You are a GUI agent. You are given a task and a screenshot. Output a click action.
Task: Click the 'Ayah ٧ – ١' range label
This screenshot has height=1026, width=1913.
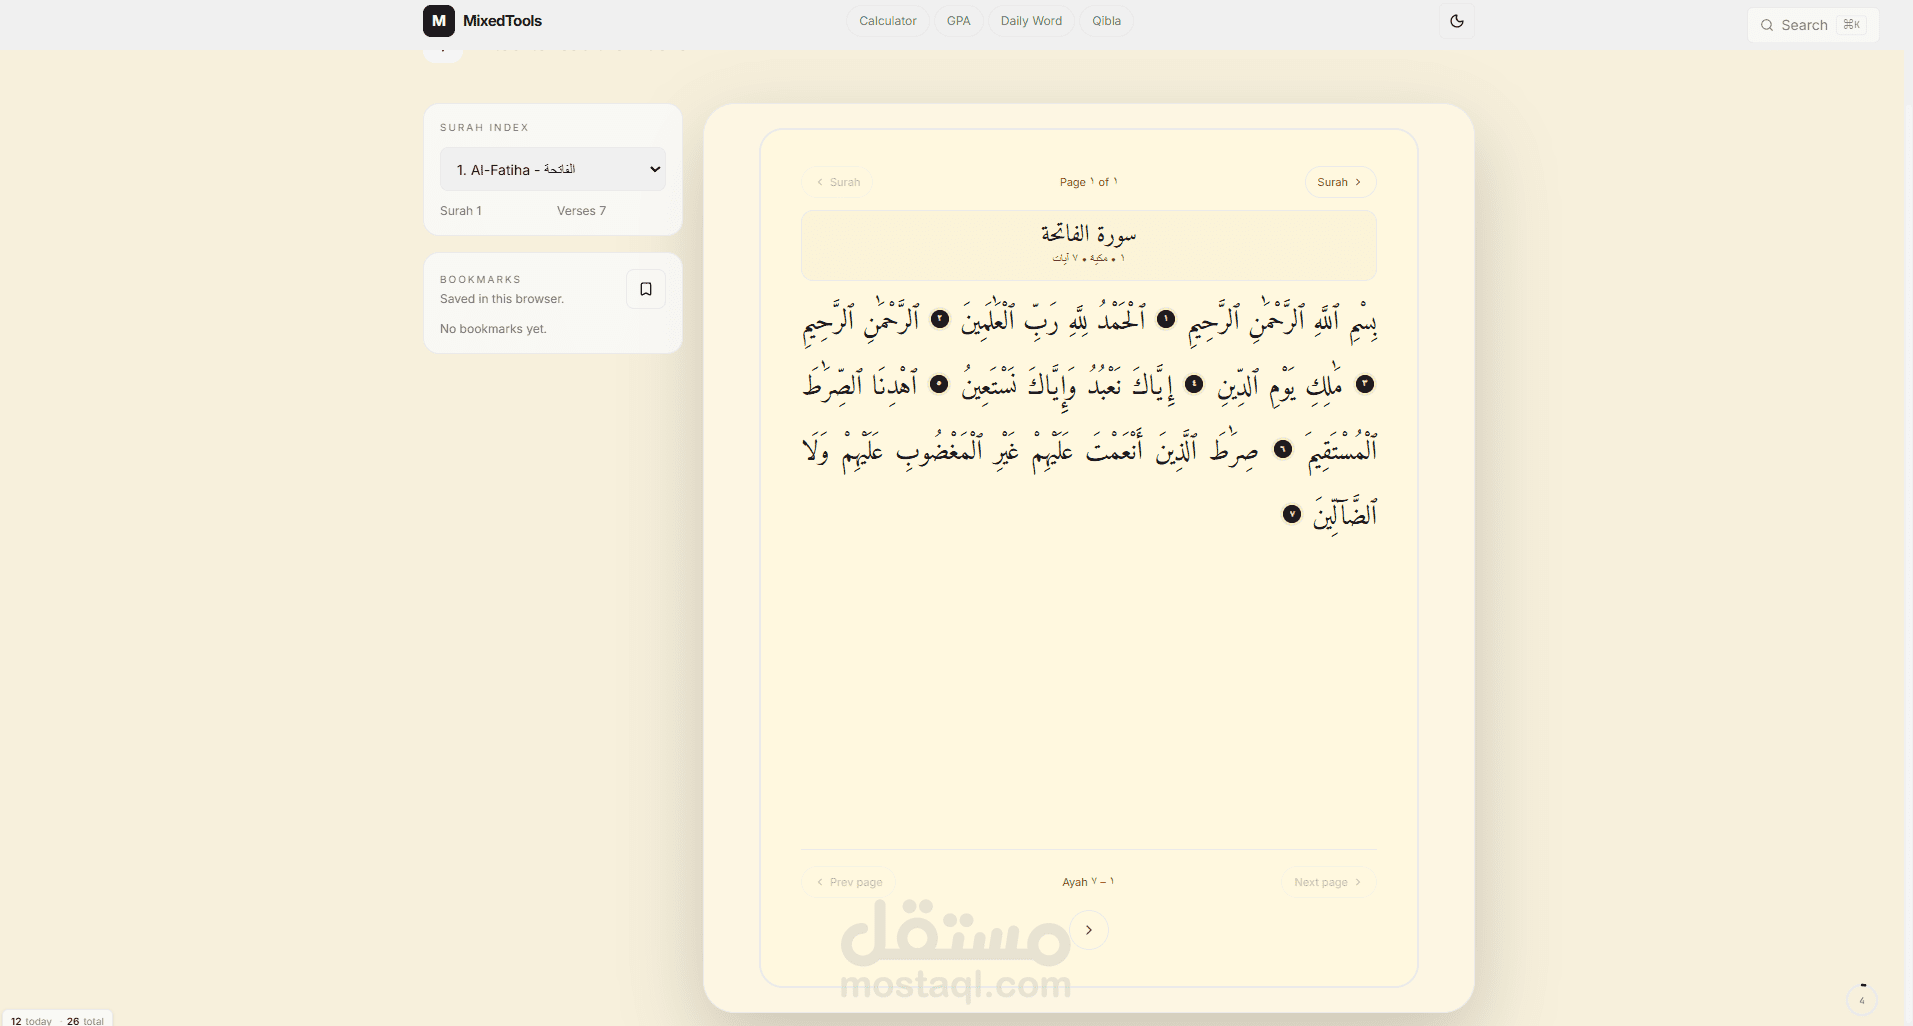pyautogui.click(x=1089, y=882)
